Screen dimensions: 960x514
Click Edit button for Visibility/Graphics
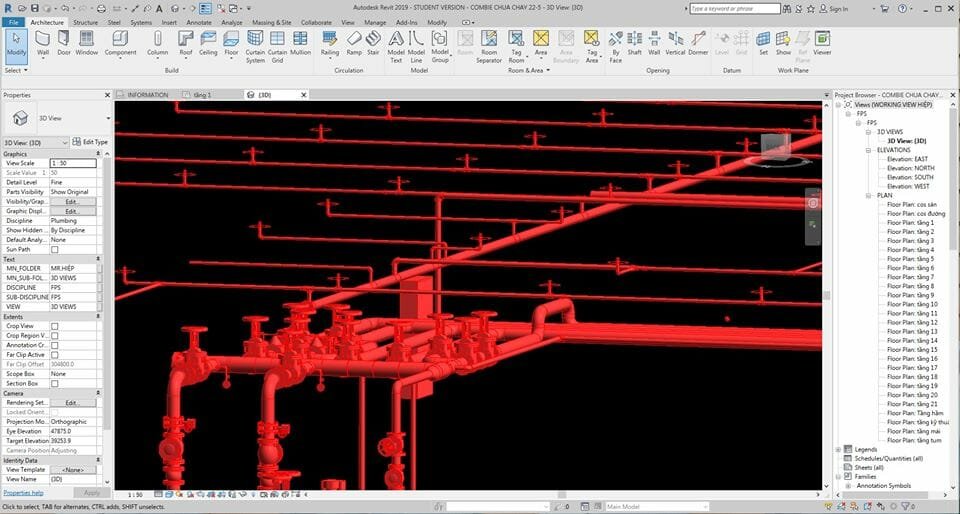tap(72, 201)
